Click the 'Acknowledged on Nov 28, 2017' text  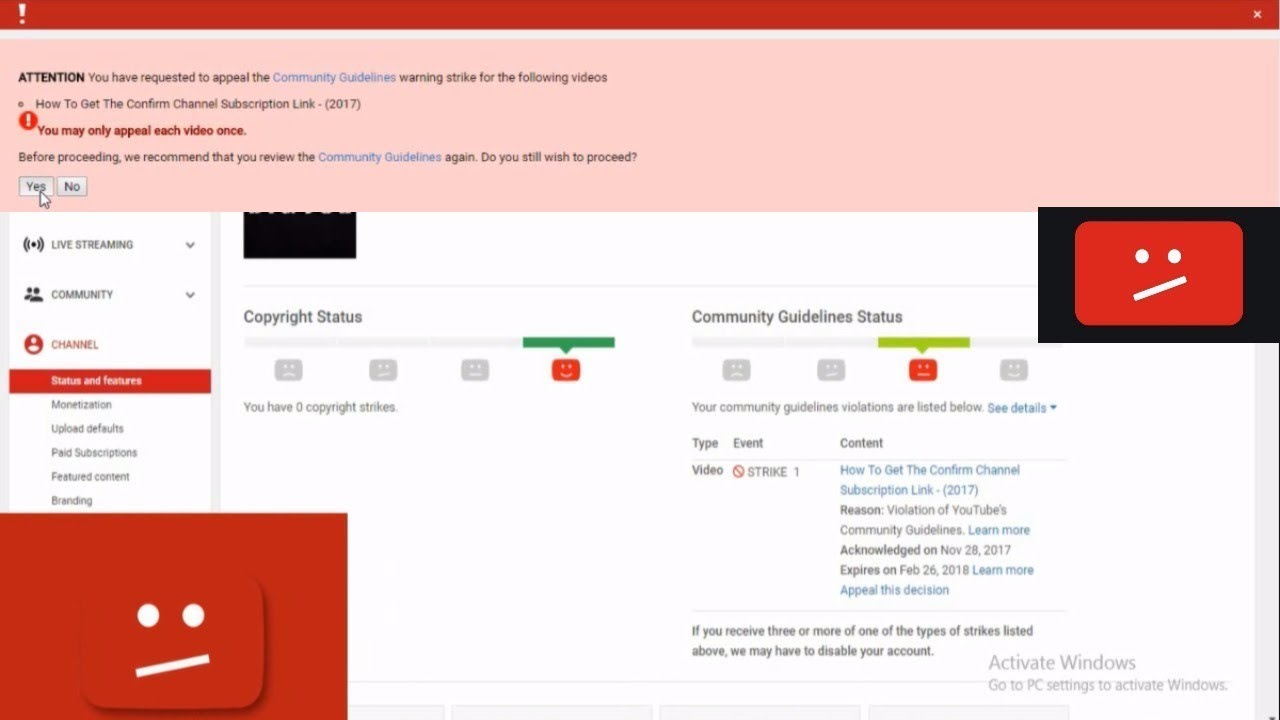coord(925,550)
